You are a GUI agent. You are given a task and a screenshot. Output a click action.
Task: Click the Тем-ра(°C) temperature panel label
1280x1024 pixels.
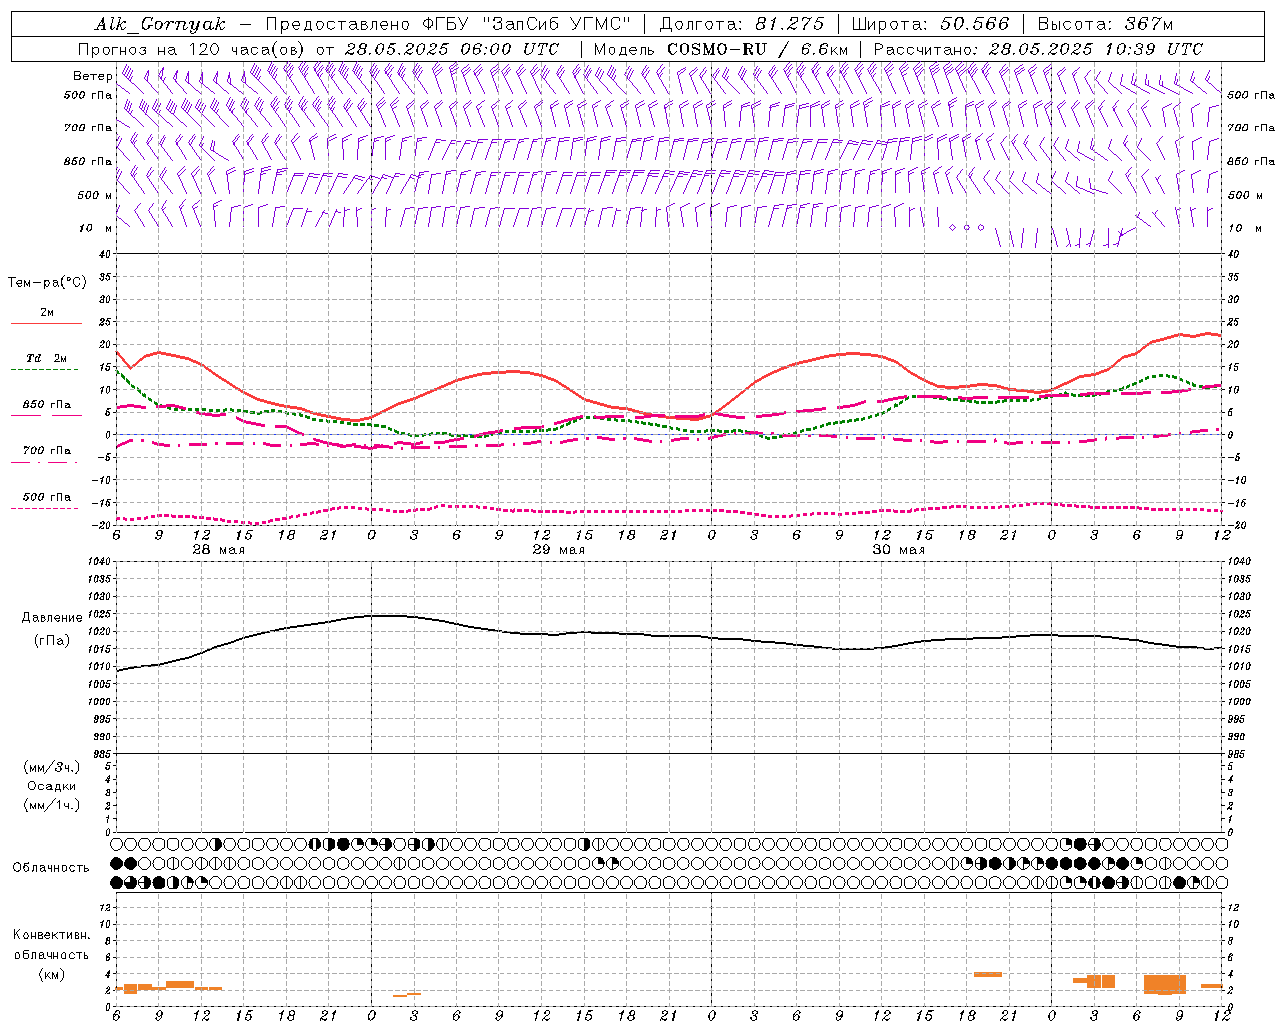click(47, 283)
